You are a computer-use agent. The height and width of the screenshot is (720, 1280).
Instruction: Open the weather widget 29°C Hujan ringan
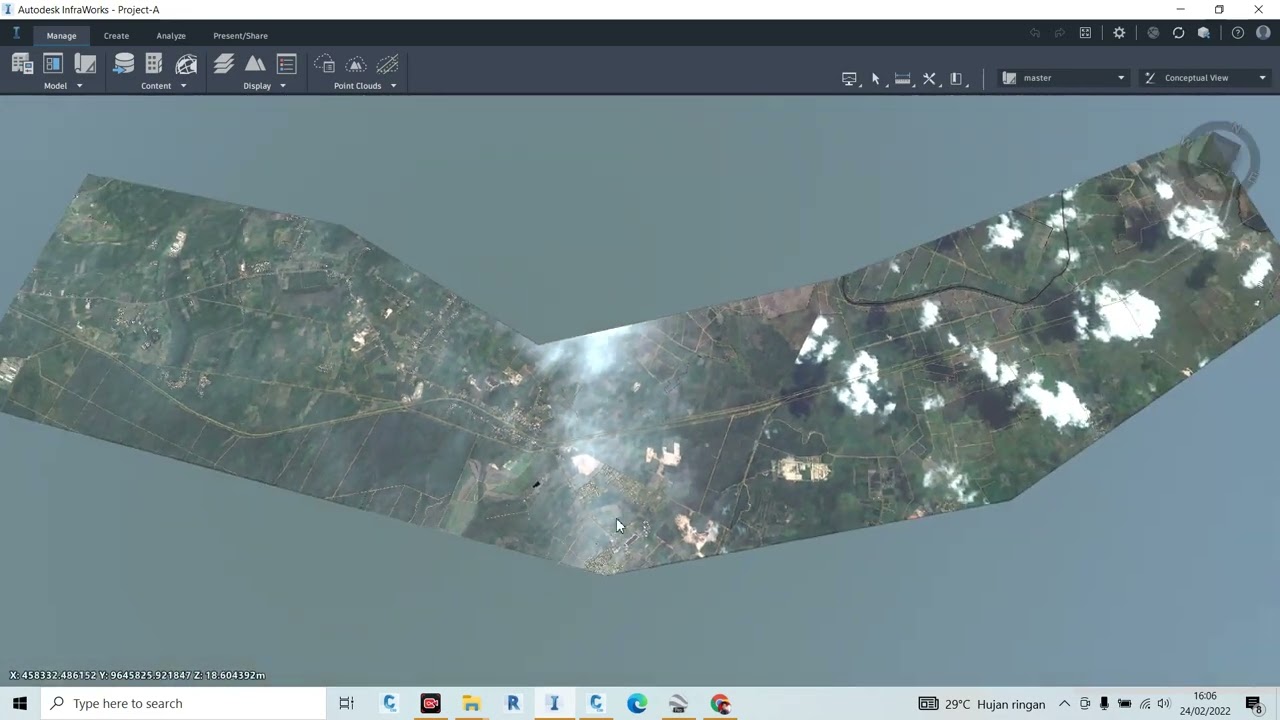point(982,704)
